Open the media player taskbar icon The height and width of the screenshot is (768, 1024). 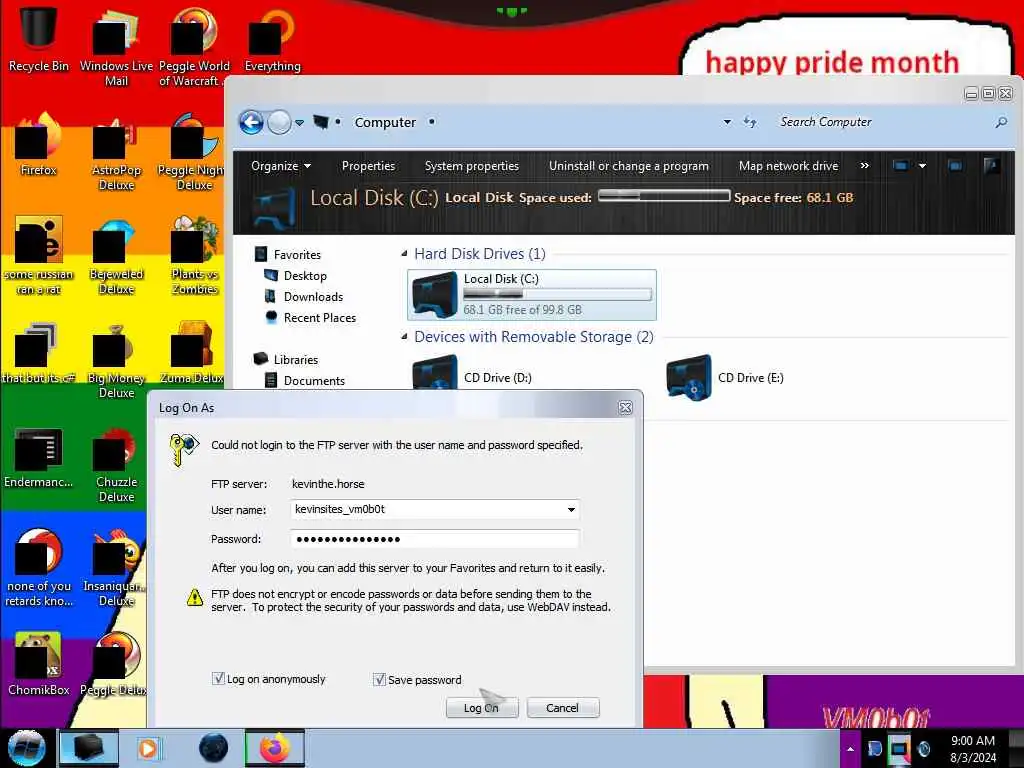pyautogui.click(x=148, y=748)
